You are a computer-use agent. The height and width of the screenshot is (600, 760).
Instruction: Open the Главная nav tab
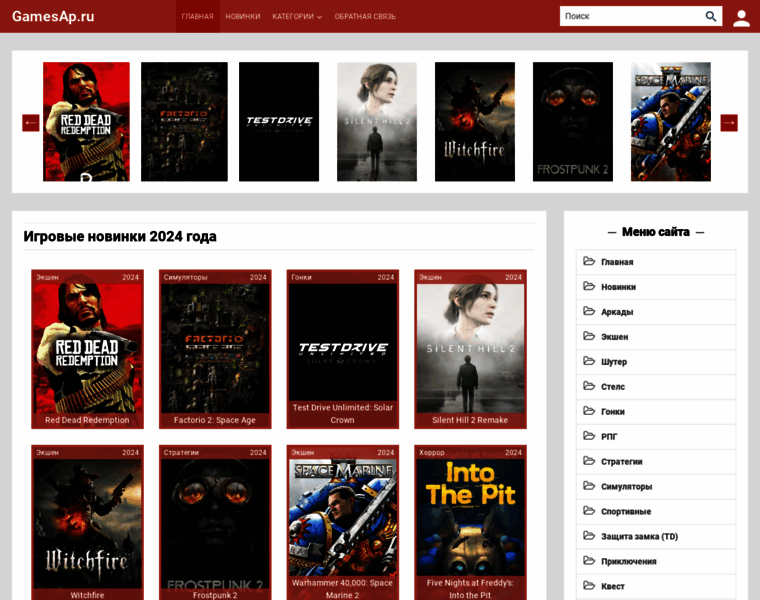point(197,16)
